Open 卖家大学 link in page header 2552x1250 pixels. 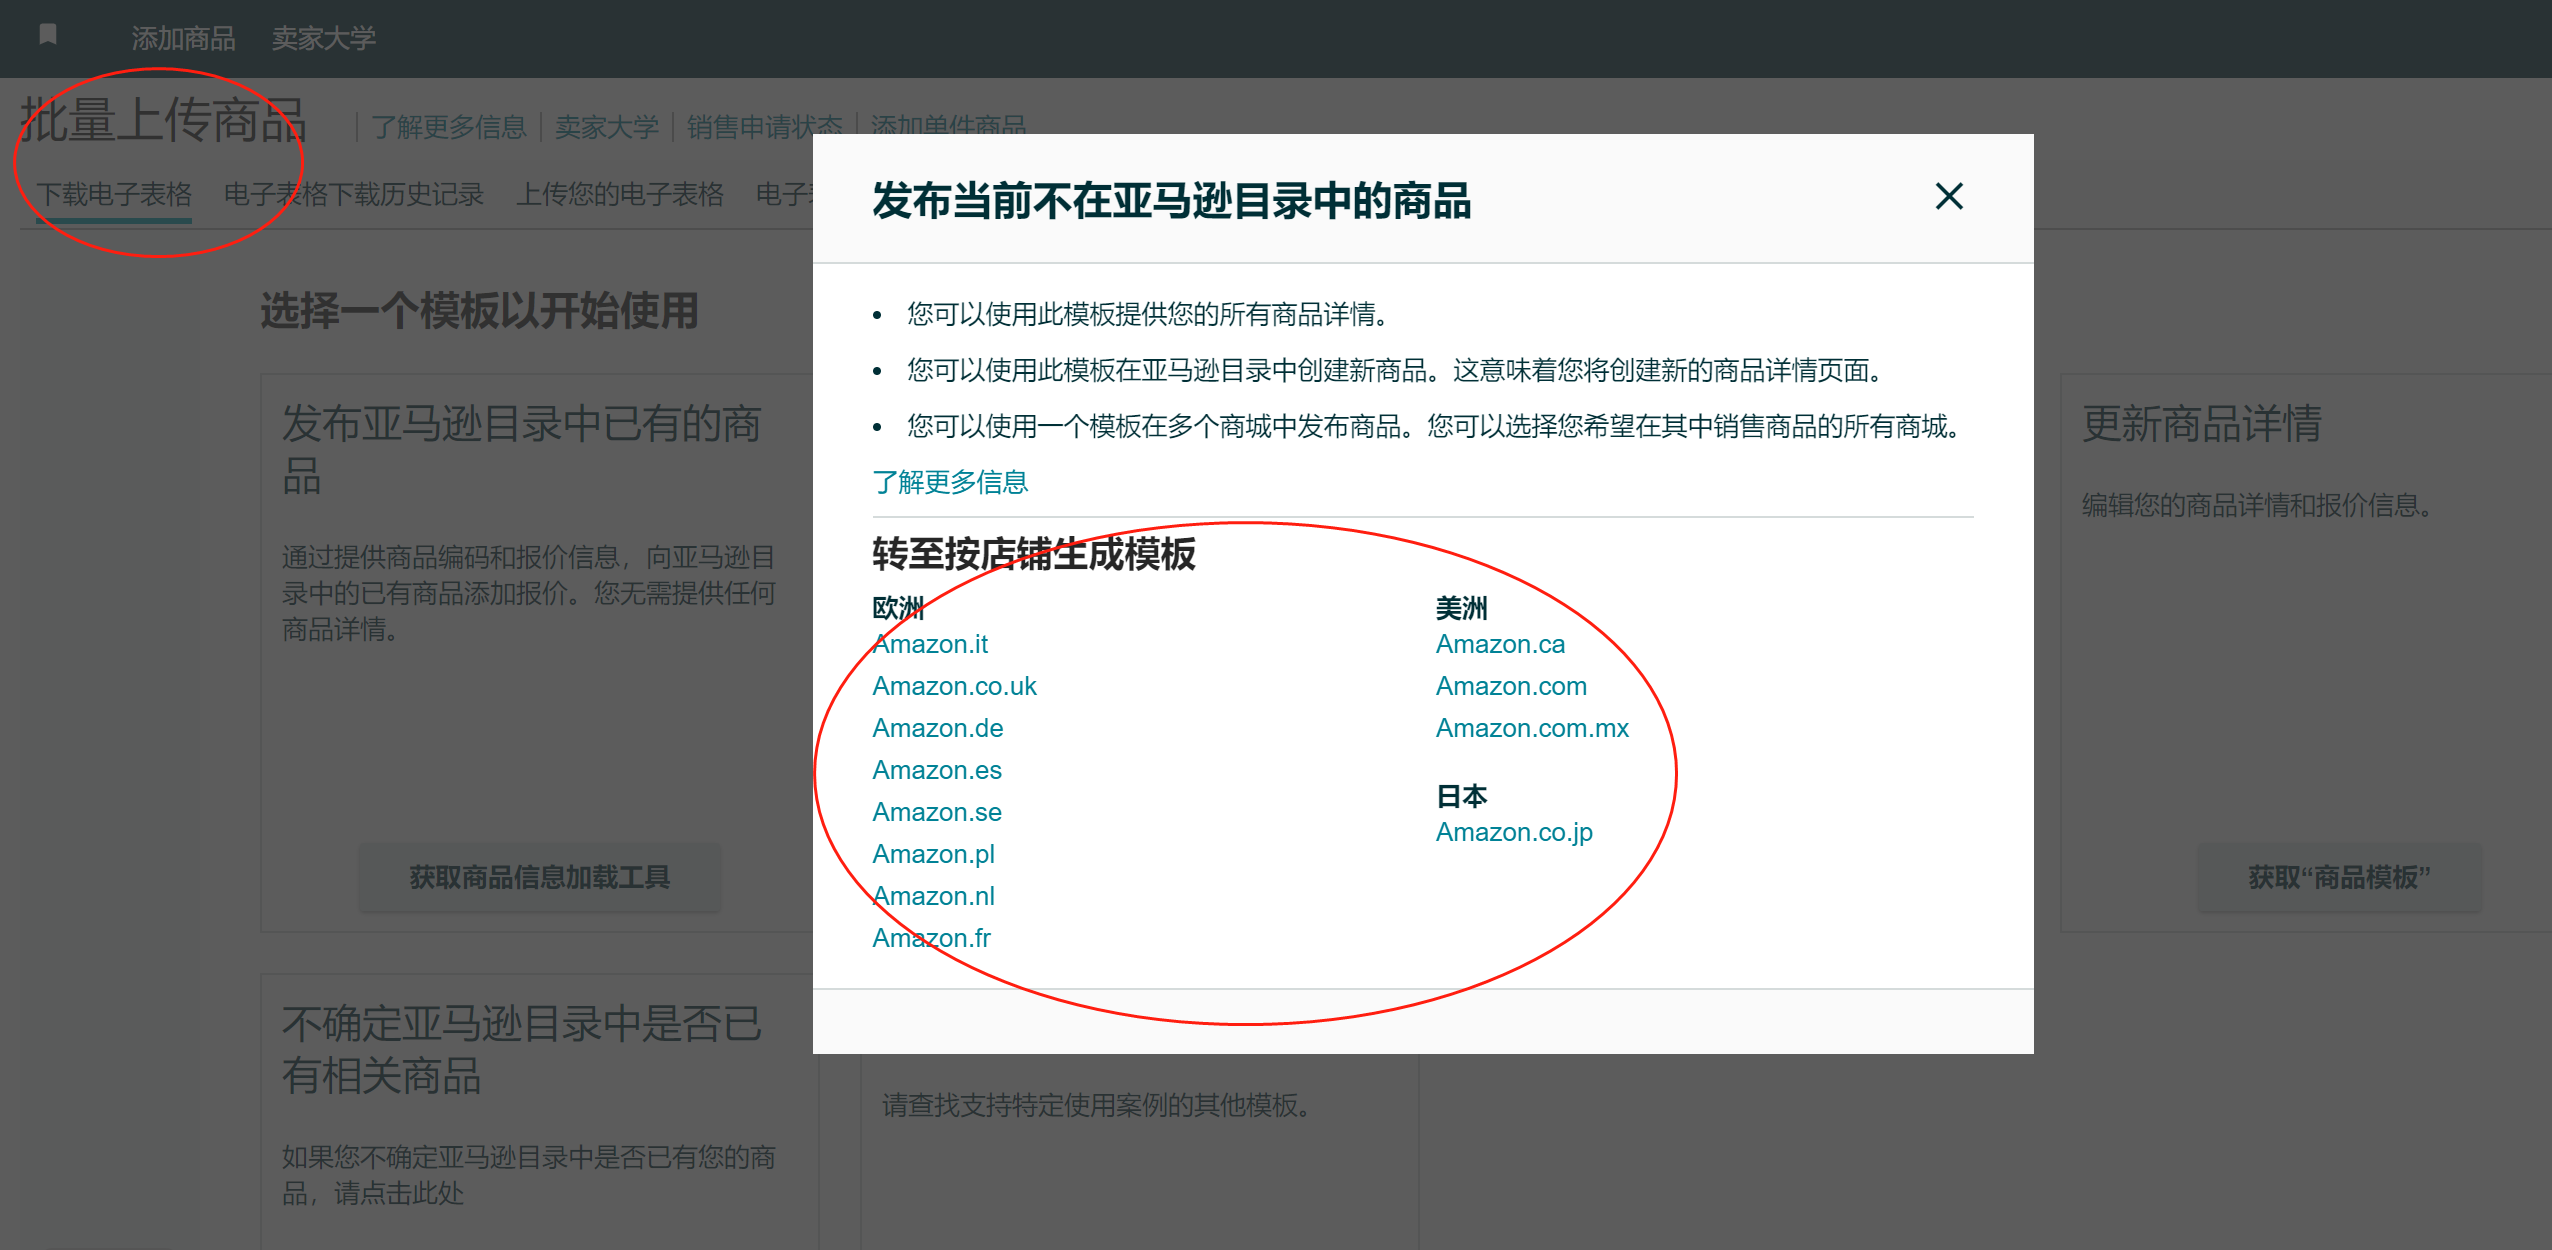coord(607,127)
